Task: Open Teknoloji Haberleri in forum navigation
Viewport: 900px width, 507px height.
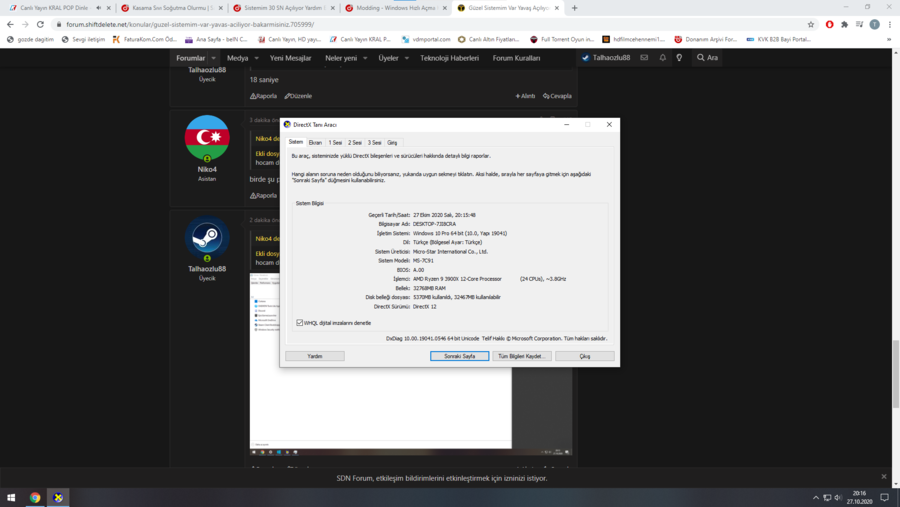Action: 449,58
